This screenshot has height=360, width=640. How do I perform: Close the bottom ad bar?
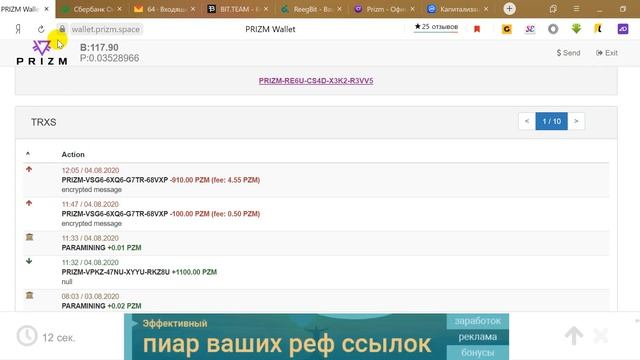pyautogui.click(x=601, y=336)
